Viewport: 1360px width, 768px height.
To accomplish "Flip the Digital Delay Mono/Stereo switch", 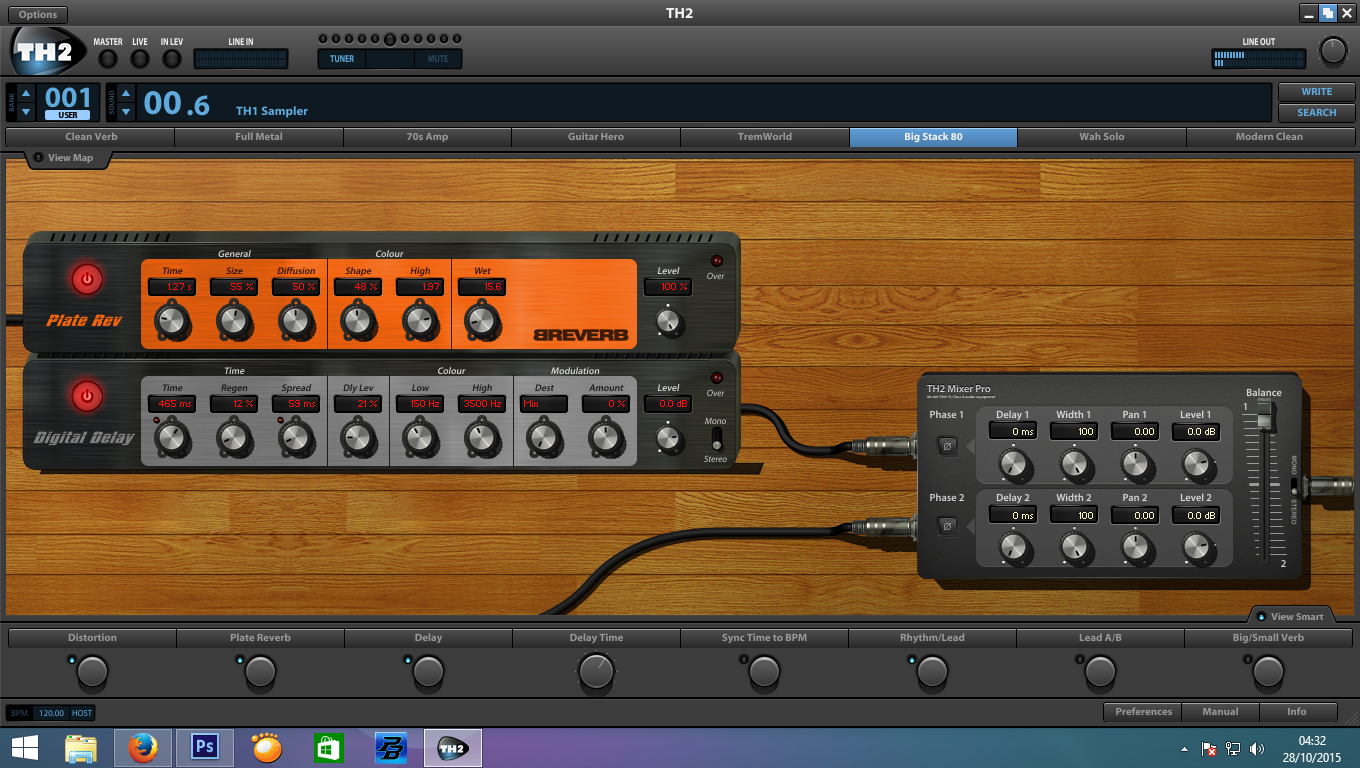I will coord(716,439).
